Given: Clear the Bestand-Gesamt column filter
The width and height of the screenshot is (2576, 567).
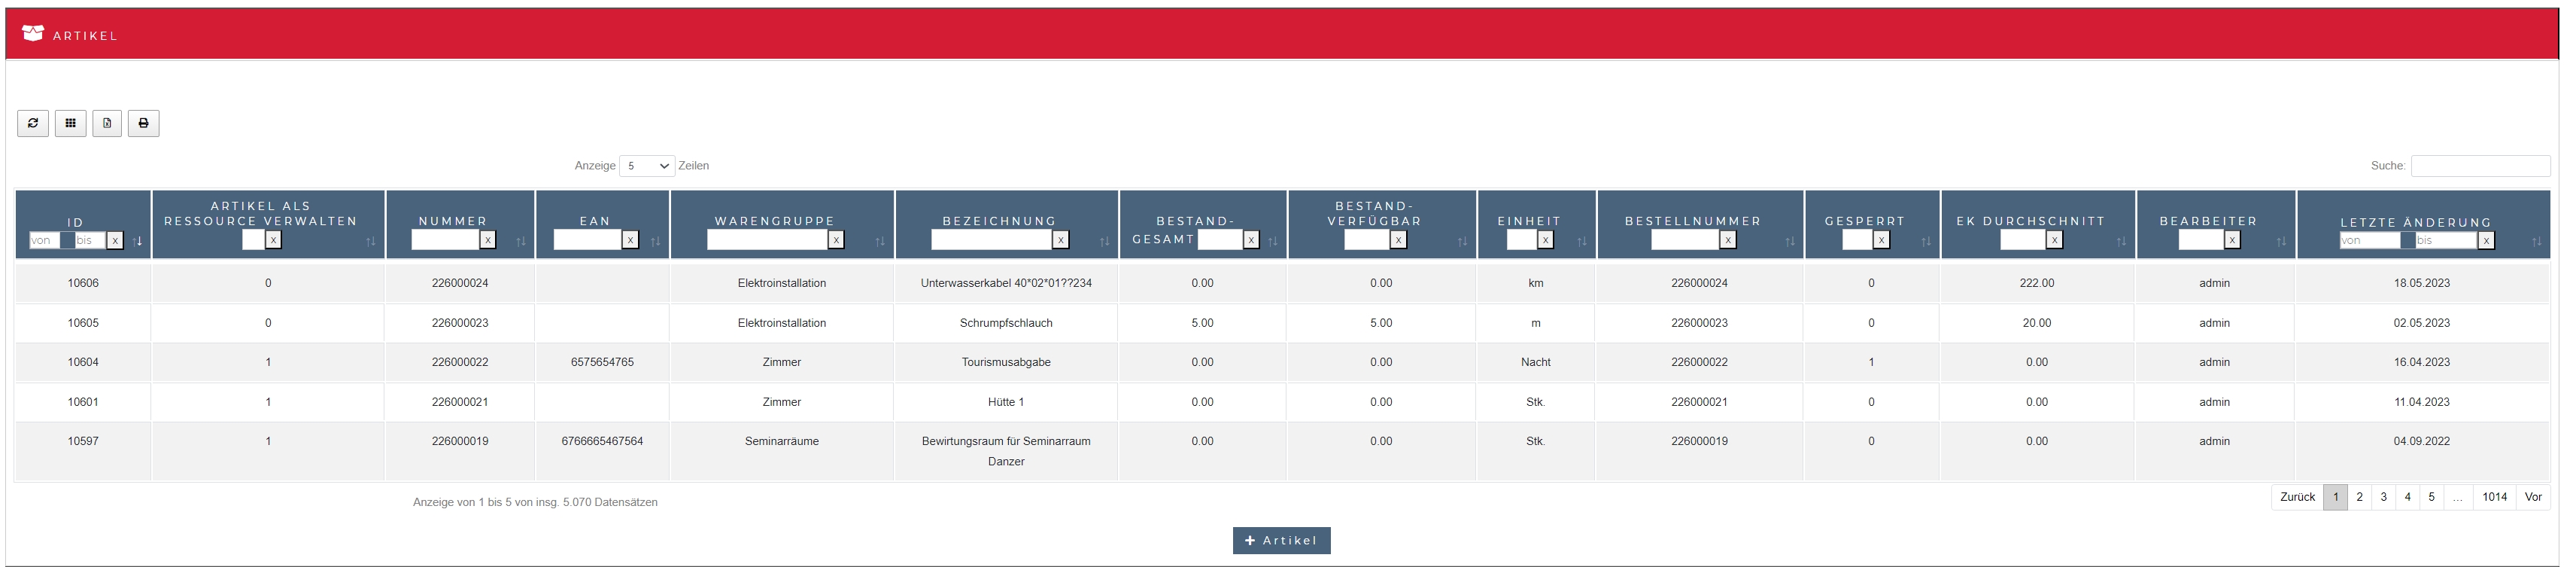Looking at the screenshot, I should point(1251,240).
